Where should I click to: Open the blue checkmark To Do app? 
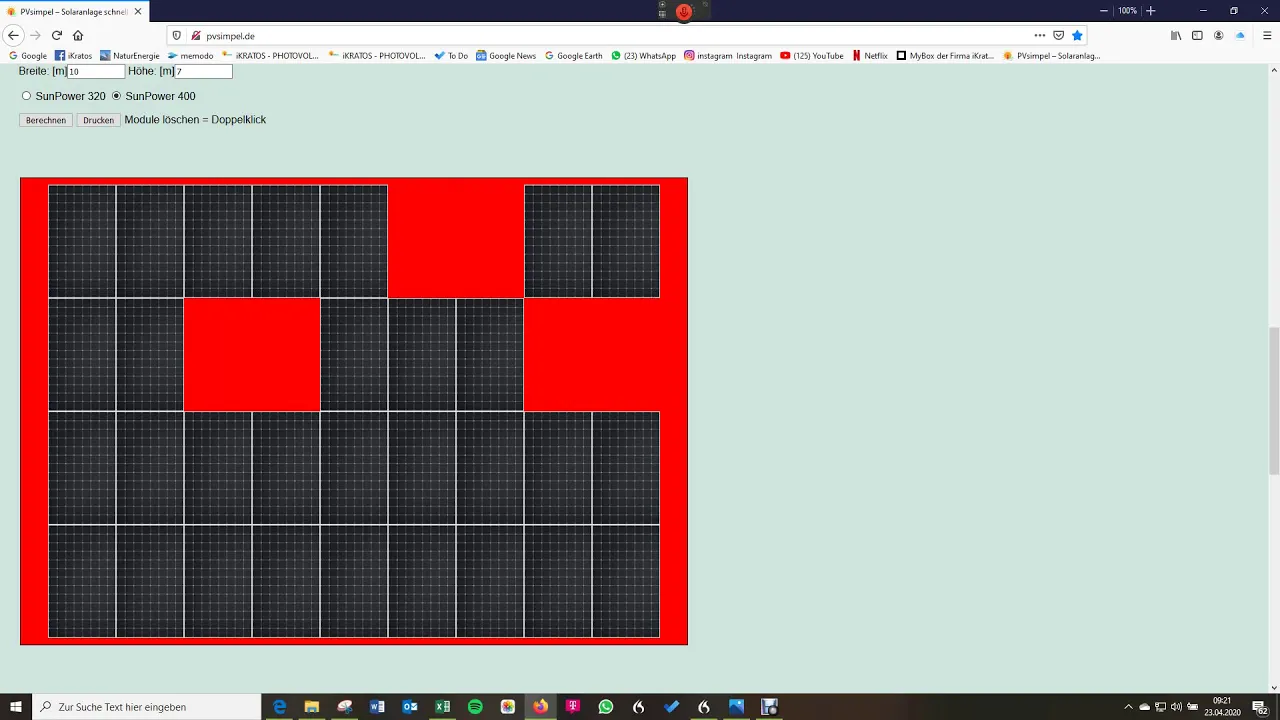(671, 706)
